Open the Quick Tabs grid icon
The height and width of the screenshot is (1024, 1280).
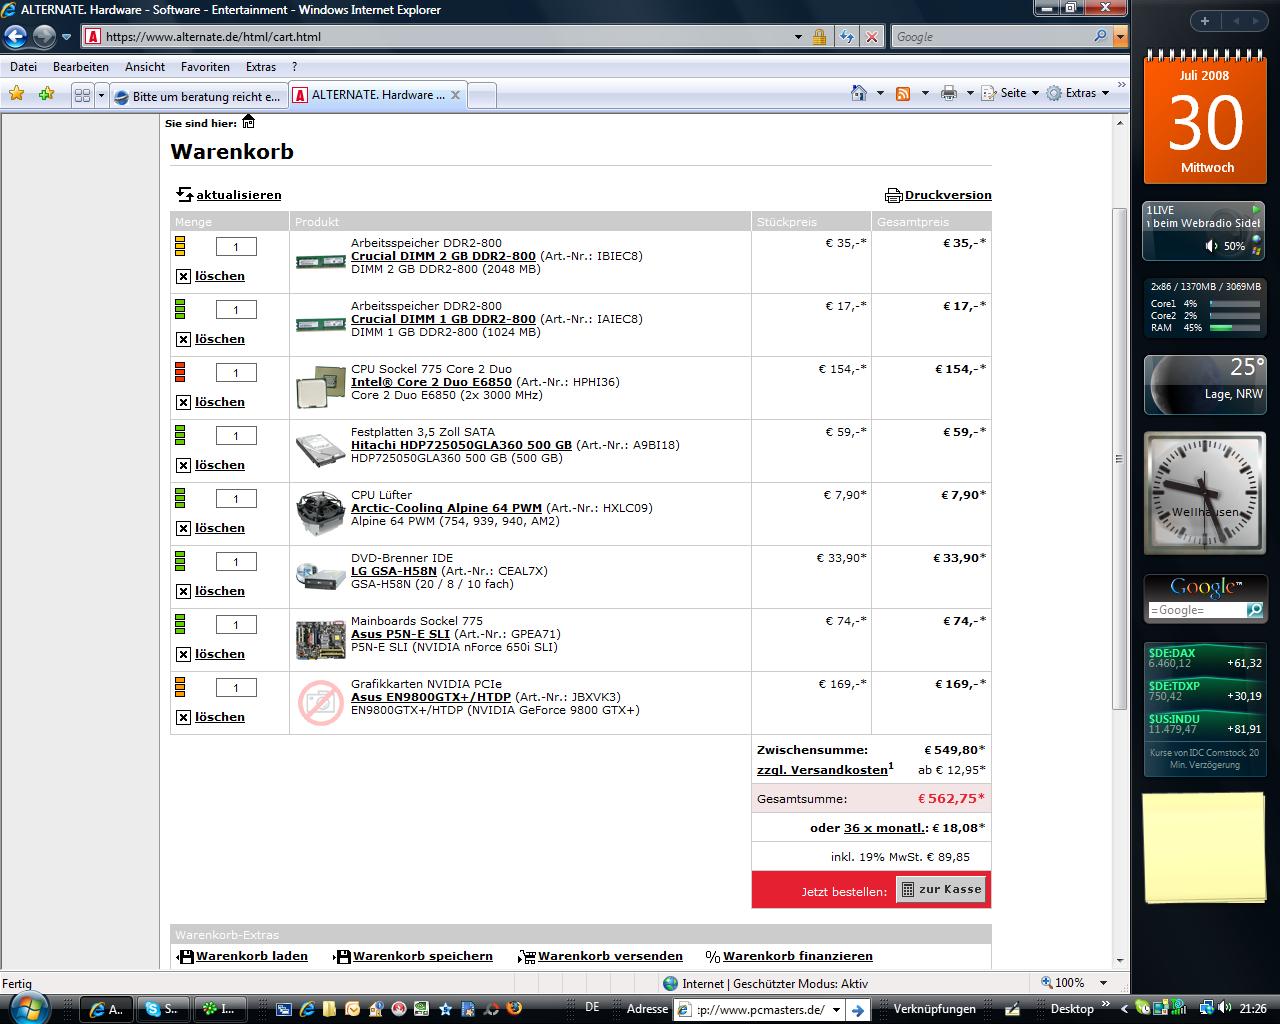83,95
